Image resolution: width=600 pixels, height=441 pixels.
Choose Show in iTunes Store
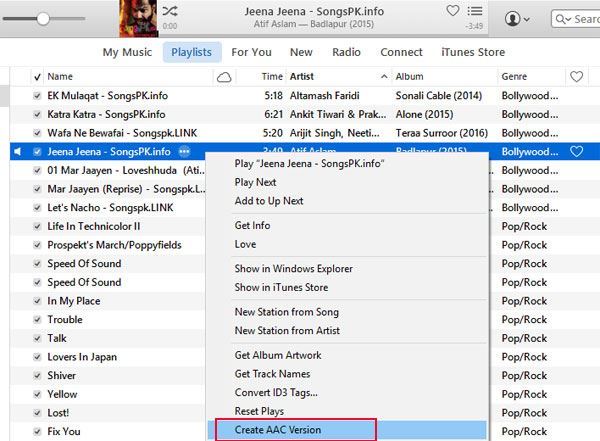click(x=347, y=287)
